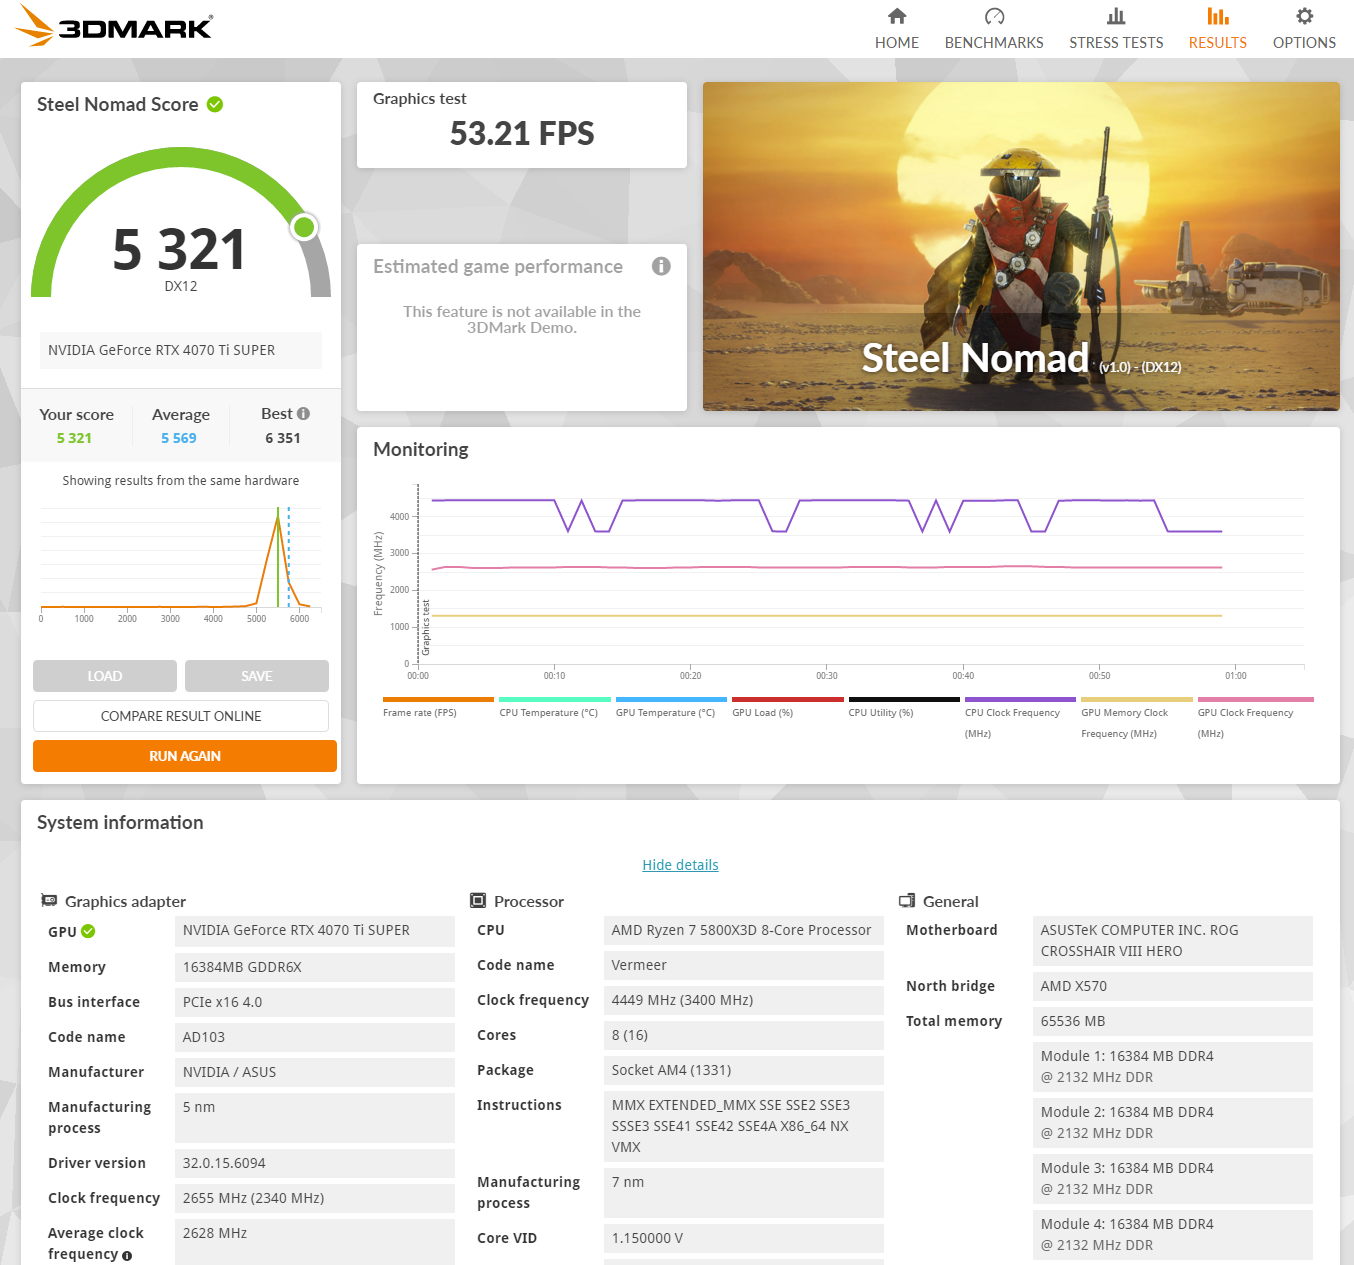Click the NVIDIA / ASUS manufacturer value
Viewport: 1354px width, 1265px height.
[315, 1072]
